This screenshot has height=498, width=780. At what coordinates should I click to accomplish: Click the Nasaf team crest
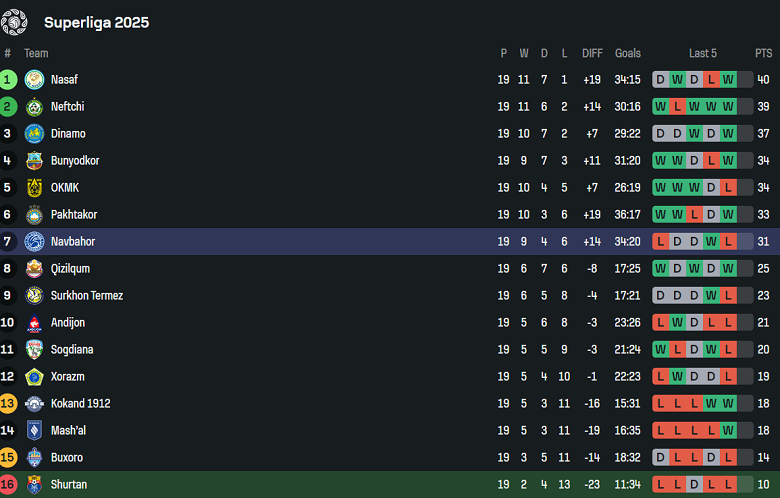coord(35,80)
